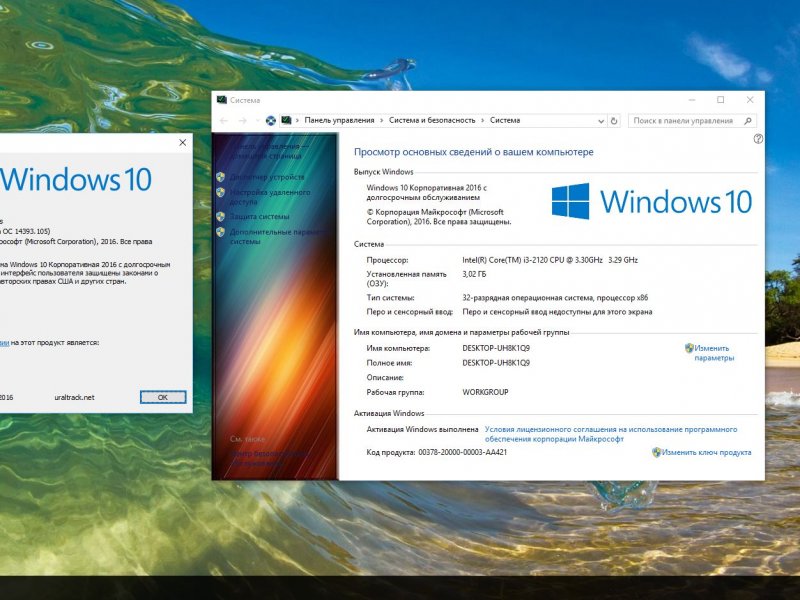Open Дополнительные параметры системы
This screenshot has width=800, height=600.
(278, 237)
